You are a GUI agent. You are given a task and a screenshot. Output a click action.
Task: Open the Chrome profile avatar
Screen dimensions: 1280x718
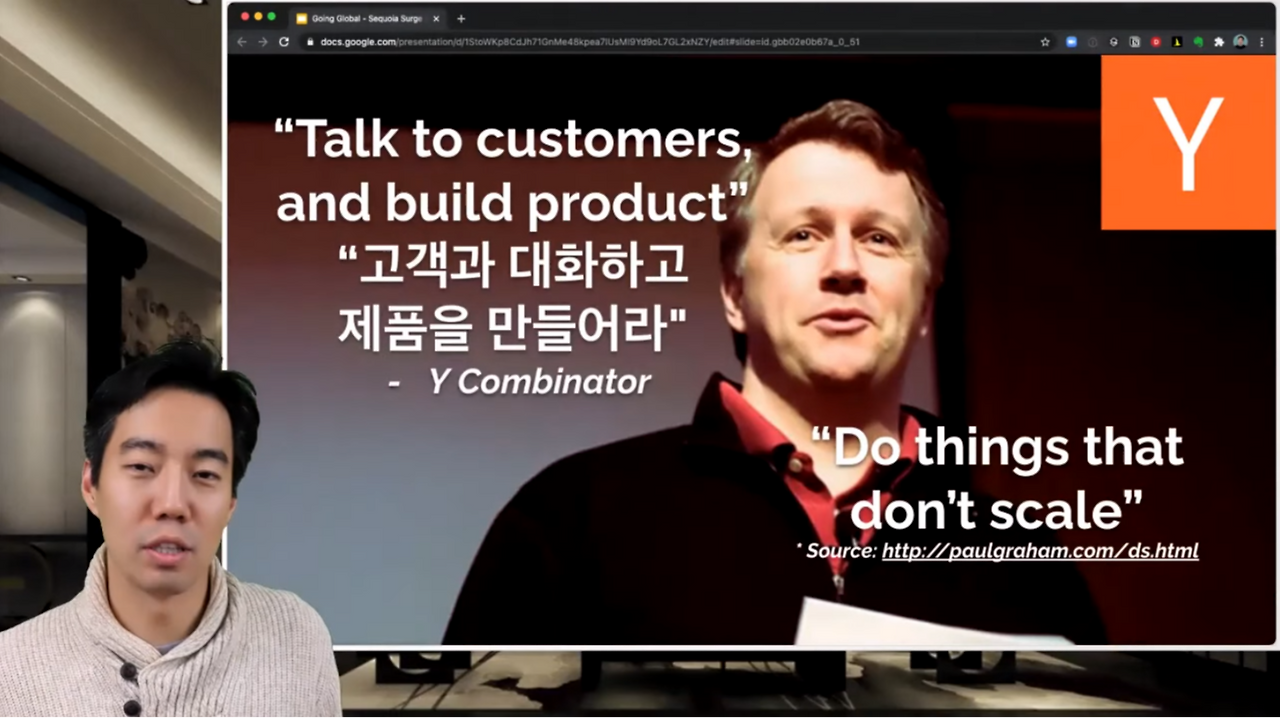click(1241, 42)
